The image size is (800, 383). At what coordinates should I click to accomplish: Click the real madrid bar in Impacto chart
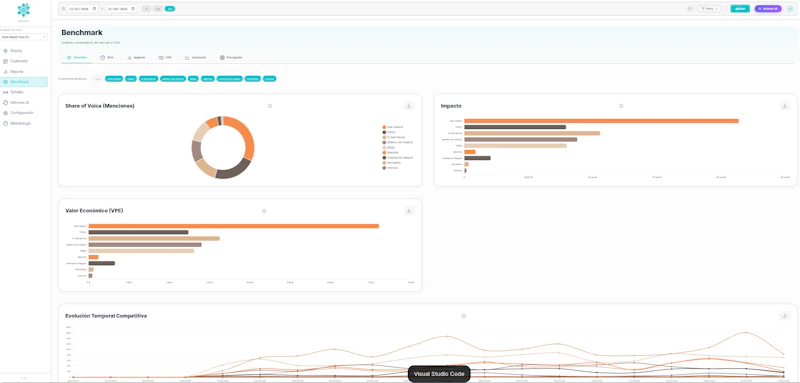602,121
